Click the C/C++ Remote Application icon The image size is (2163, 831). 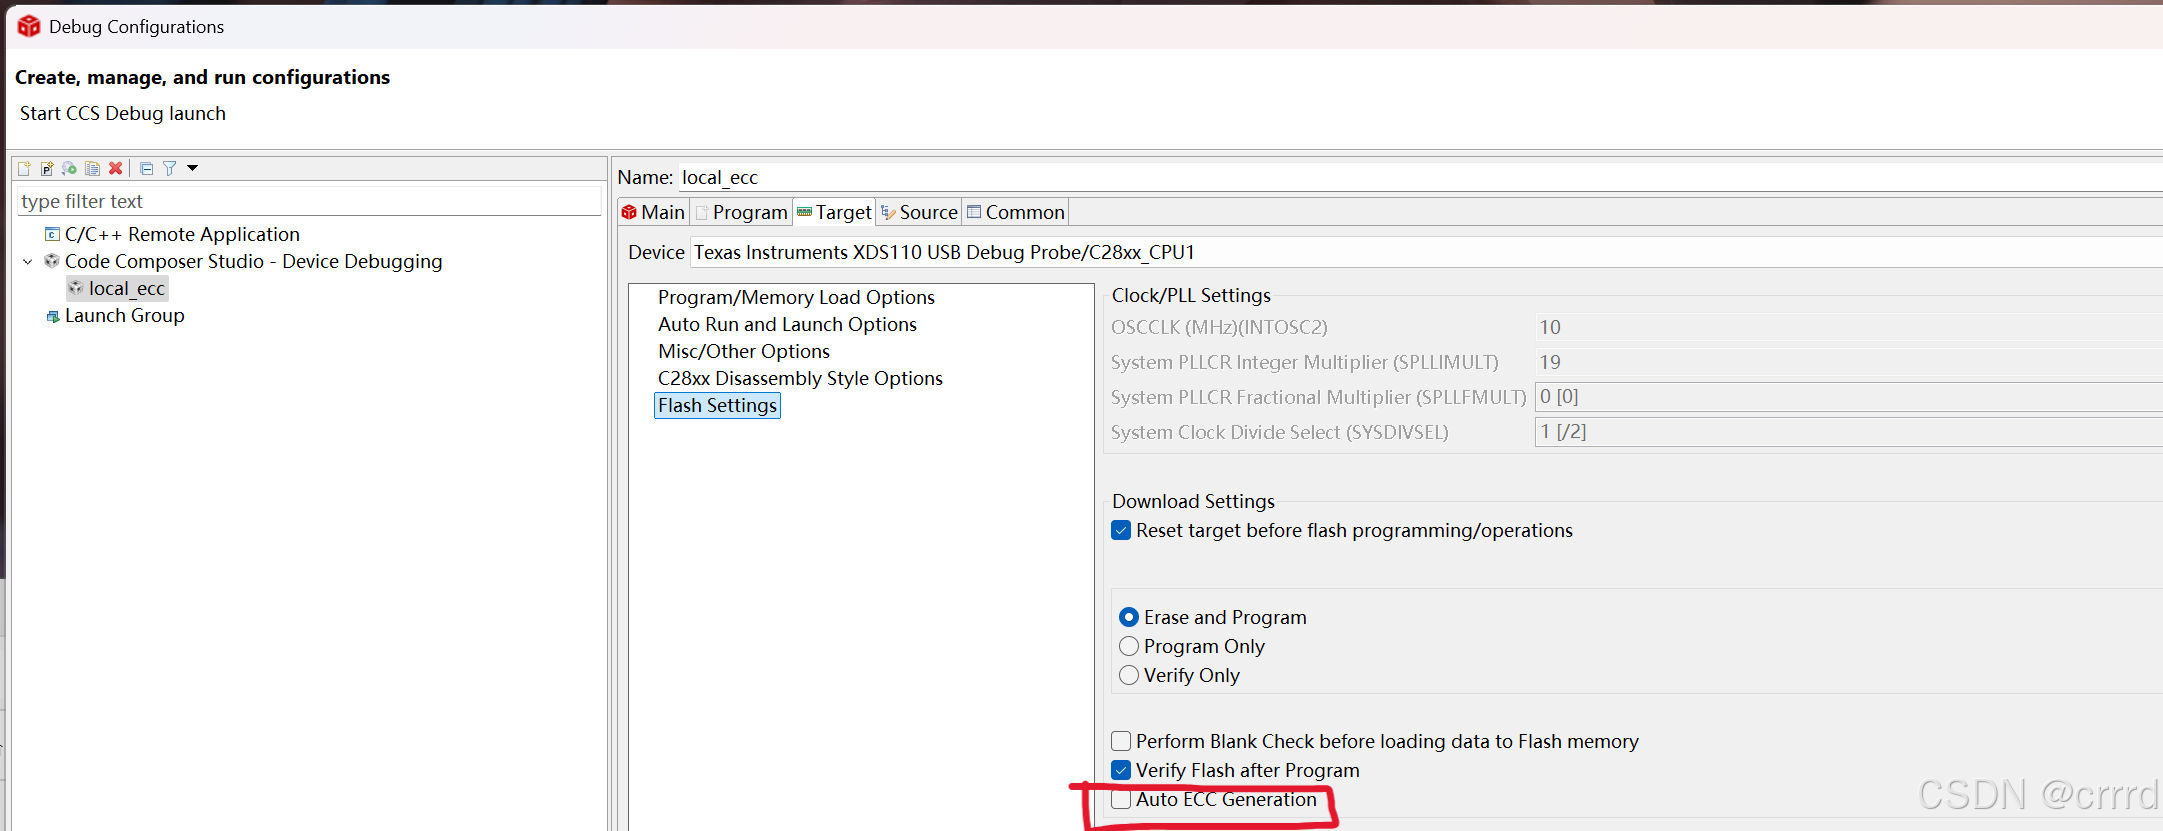52,234
